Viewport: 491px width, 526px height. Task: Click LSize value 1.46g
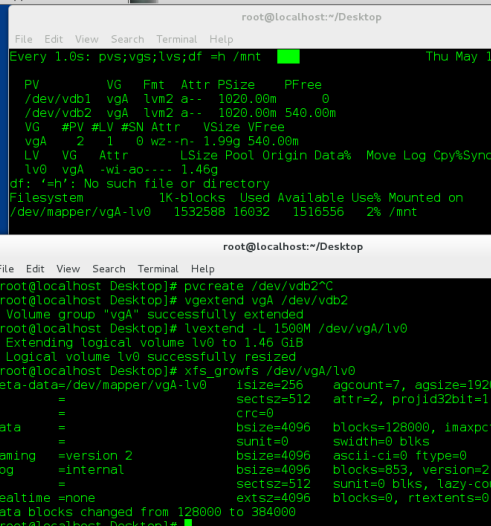pyautogui.click(x=199, y=170)
